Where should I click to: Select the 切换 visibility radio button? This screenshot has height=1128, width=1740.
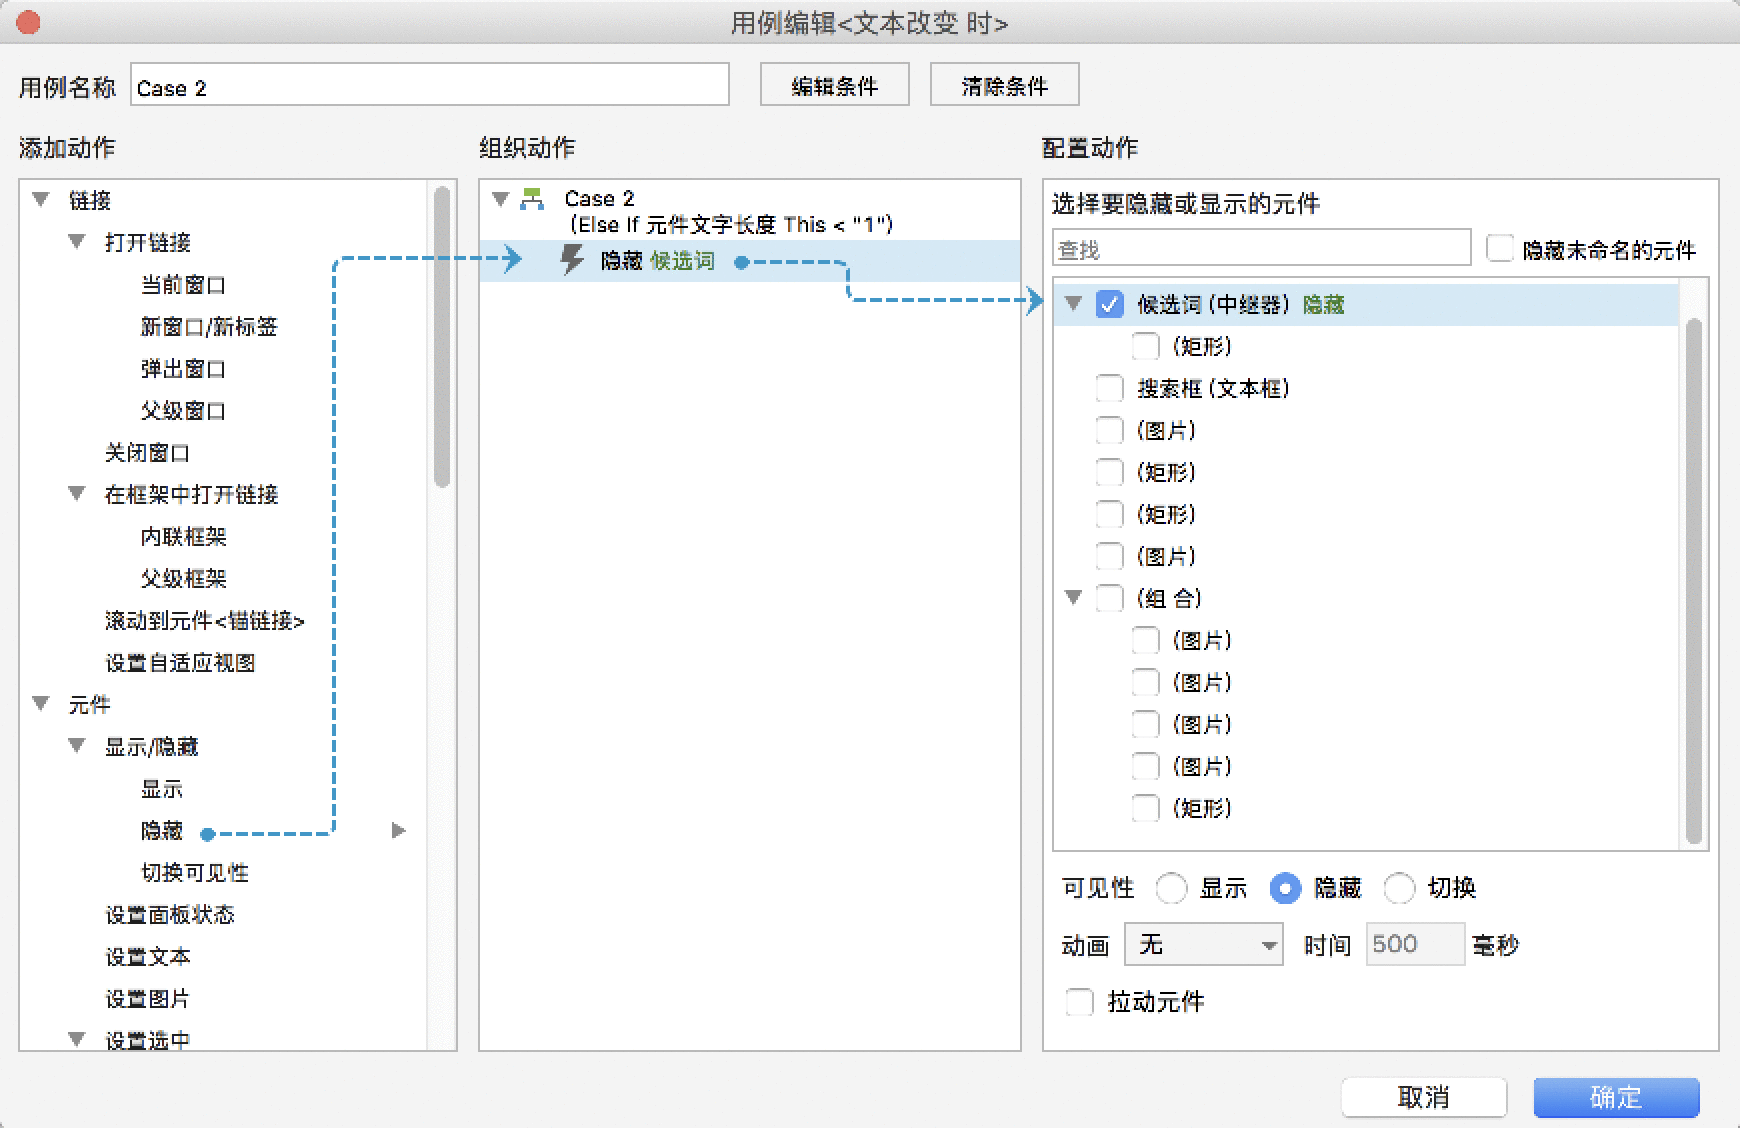coord(1399,888)
